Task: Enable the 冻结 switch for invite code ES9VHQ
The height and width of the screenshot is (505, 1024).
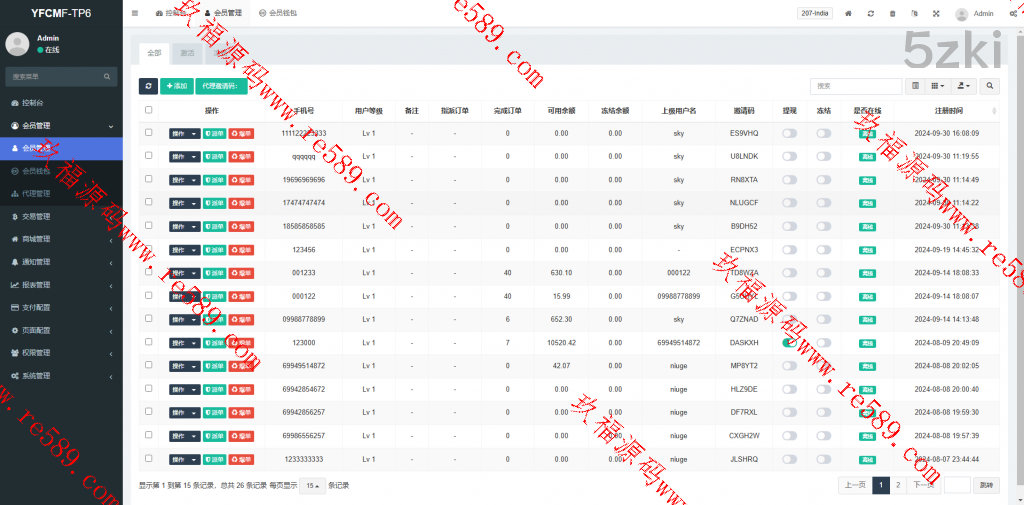Action: point(823,133)
